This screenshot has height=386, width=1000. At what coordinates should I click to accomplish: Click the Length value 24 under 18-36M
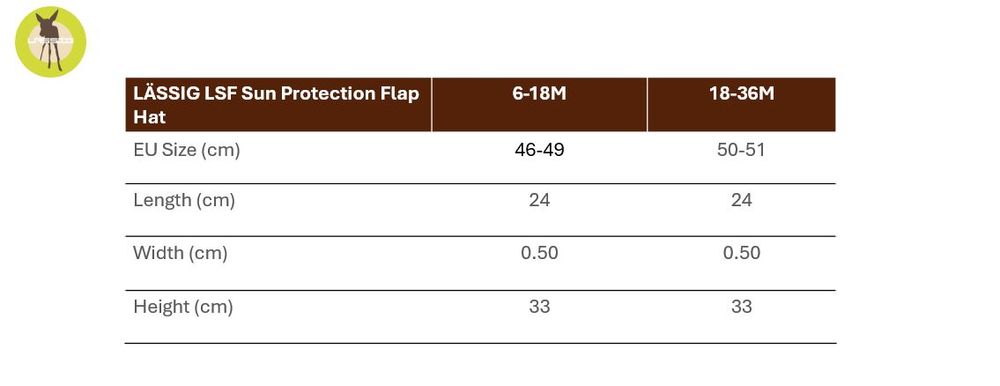pos(741,200)
